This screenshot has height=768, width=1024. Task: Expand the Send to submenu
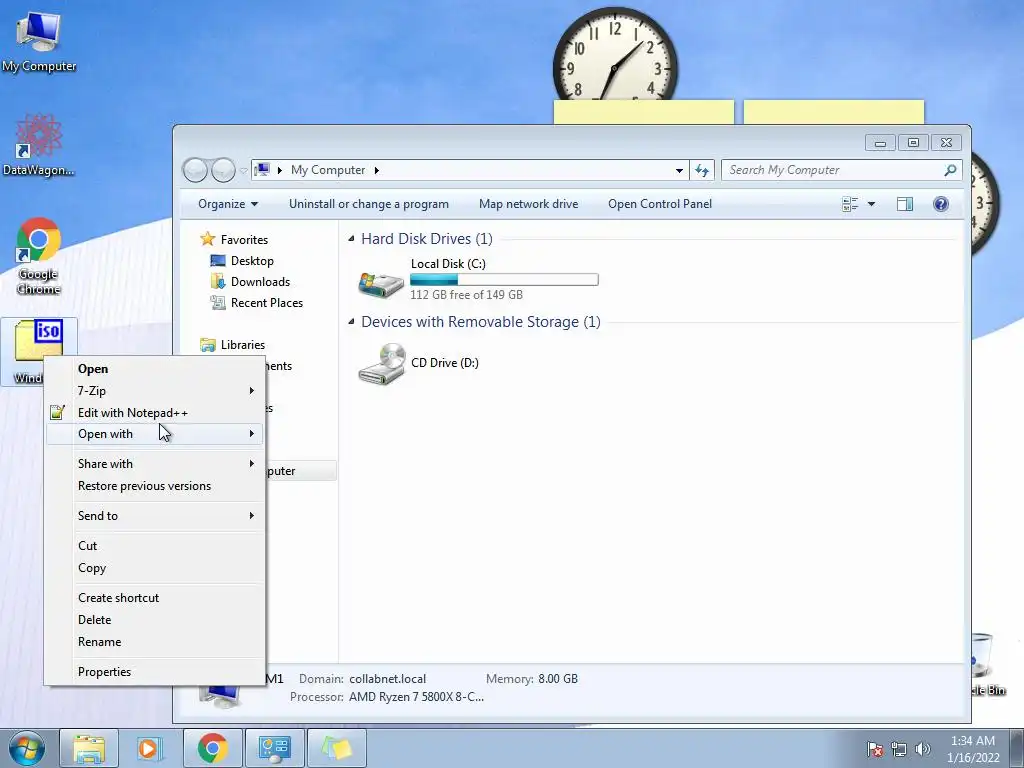[x=155, y=516]
